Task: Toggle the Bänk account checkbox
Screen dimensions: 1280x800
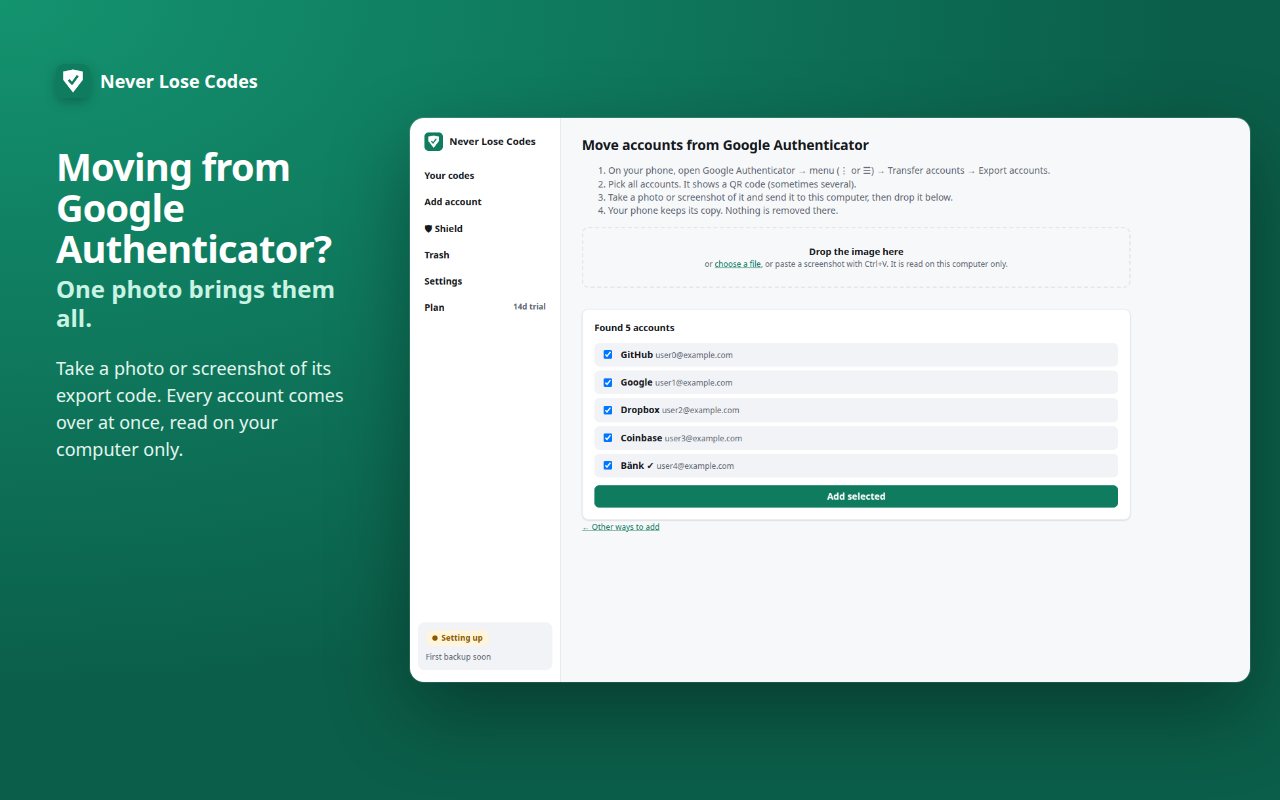Action: tap(608, 465)
